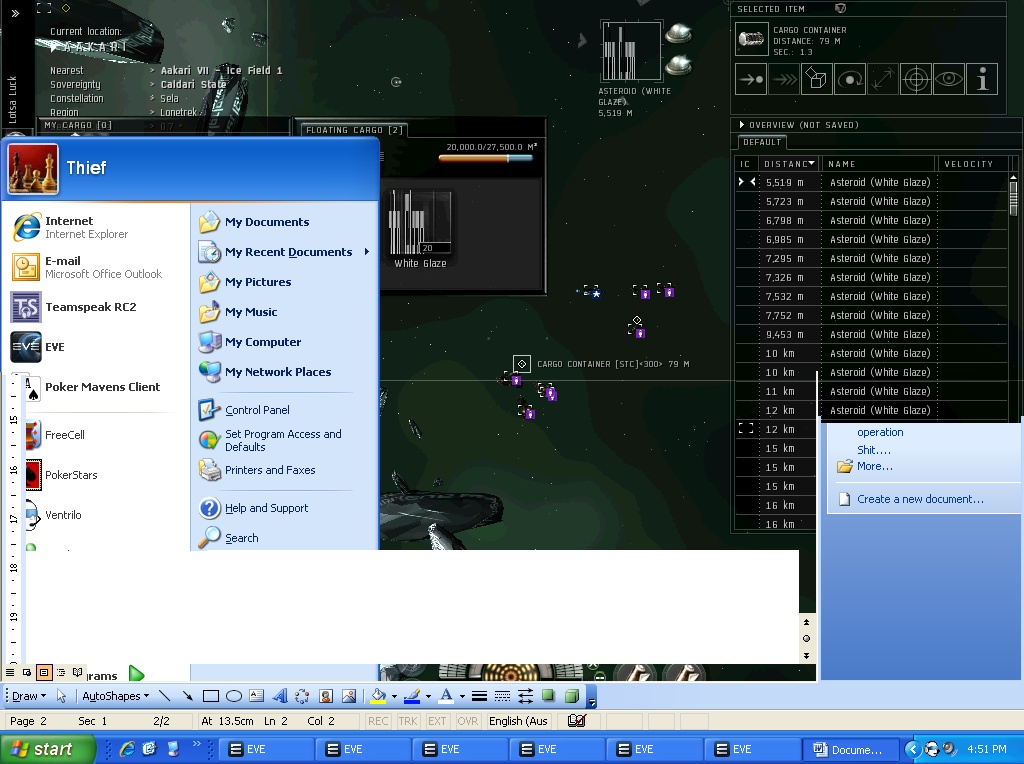Select the Arrow drawing tool

(187, 696)
